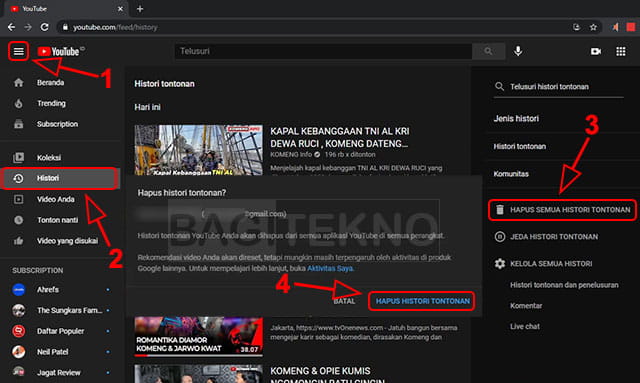This screenshot has width=640, height=383.
Task: Click the lock icon in address bar
Action: tap(64, 27)
